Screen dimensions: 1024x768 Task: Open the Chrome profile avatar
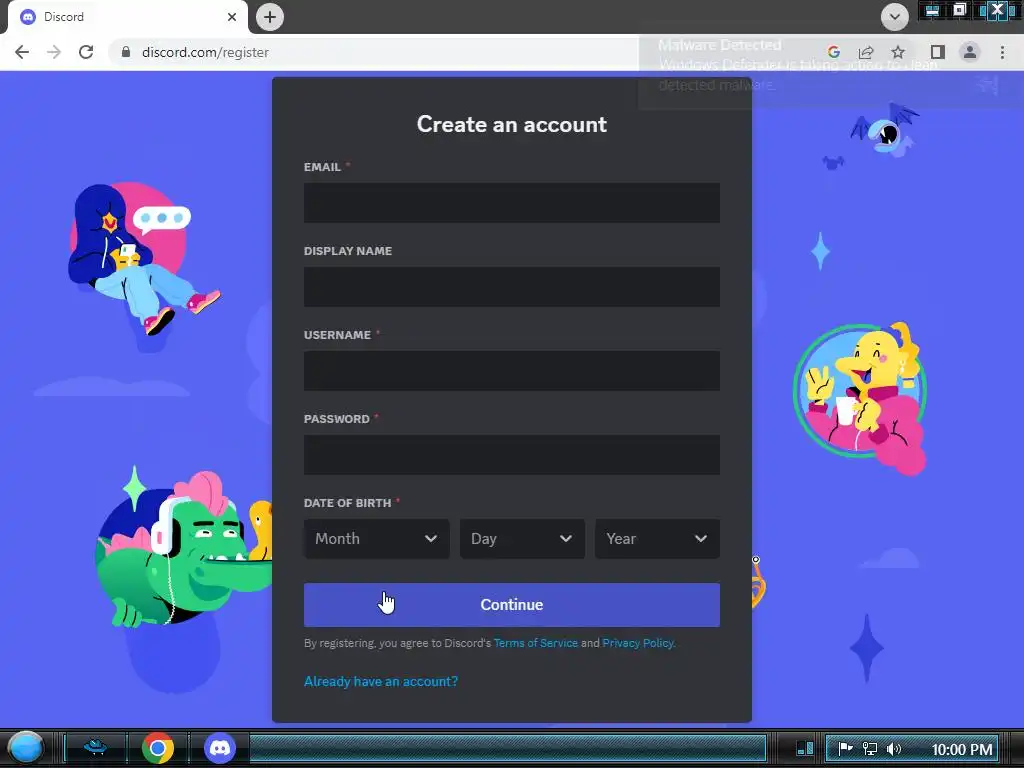(x=970, y=52)
